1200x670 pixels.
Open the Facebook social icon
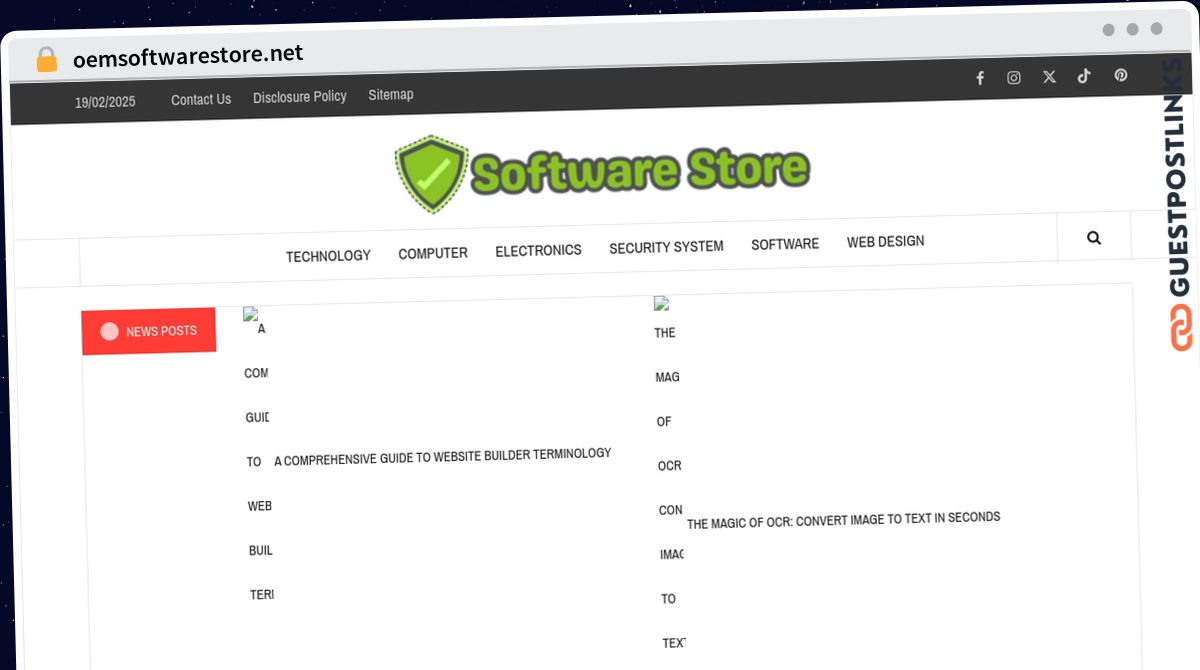click(x=980, y=78)
